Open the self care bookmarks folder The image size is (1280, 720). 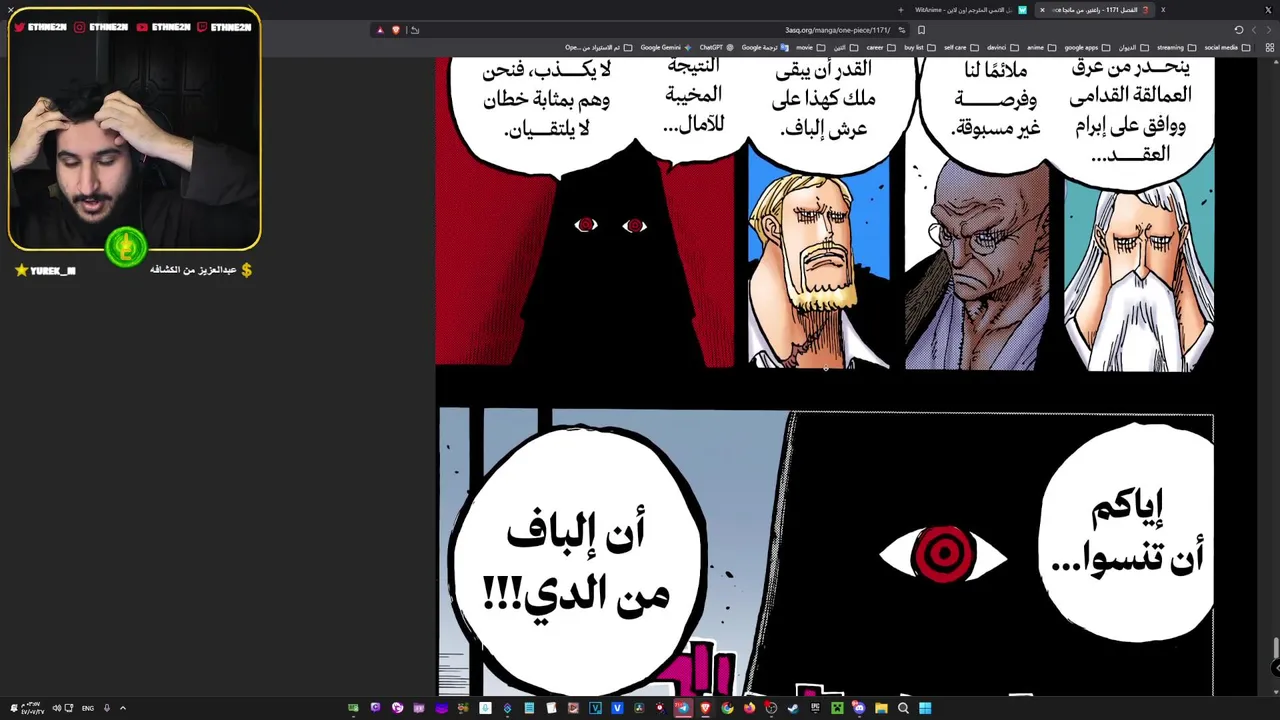pyautogui.click(x=961, y=48)
